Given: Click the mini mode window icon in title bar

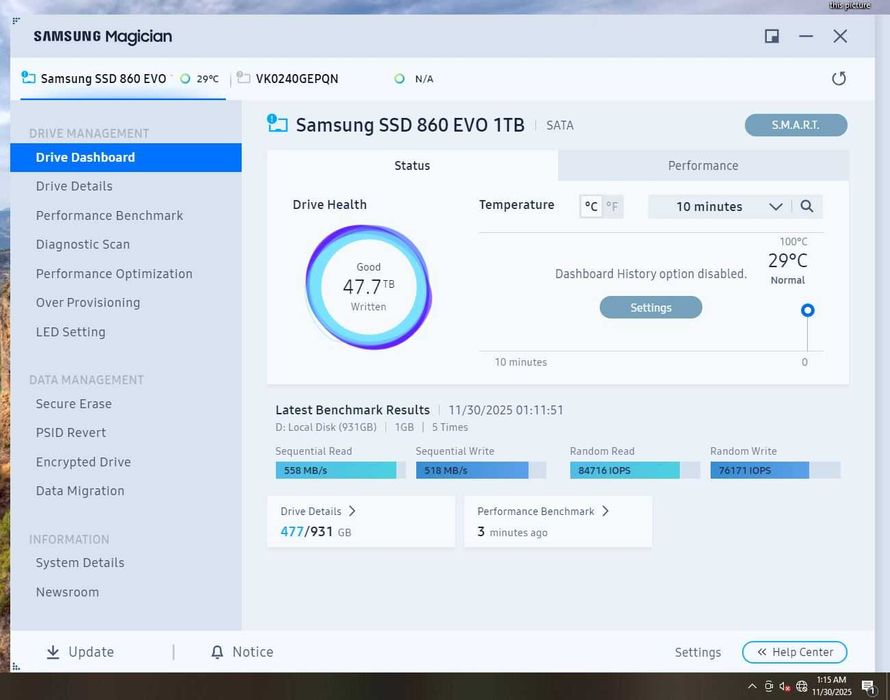Looking at the screenshot, I should [x=771, y=36].
